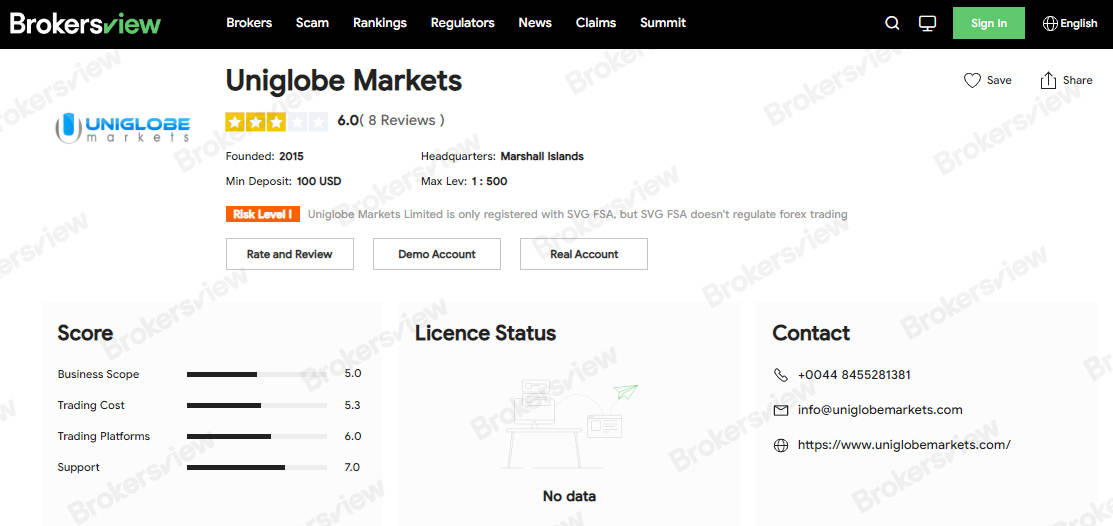Click the Support label in Score
The image size is (1113, 526).
78,467
